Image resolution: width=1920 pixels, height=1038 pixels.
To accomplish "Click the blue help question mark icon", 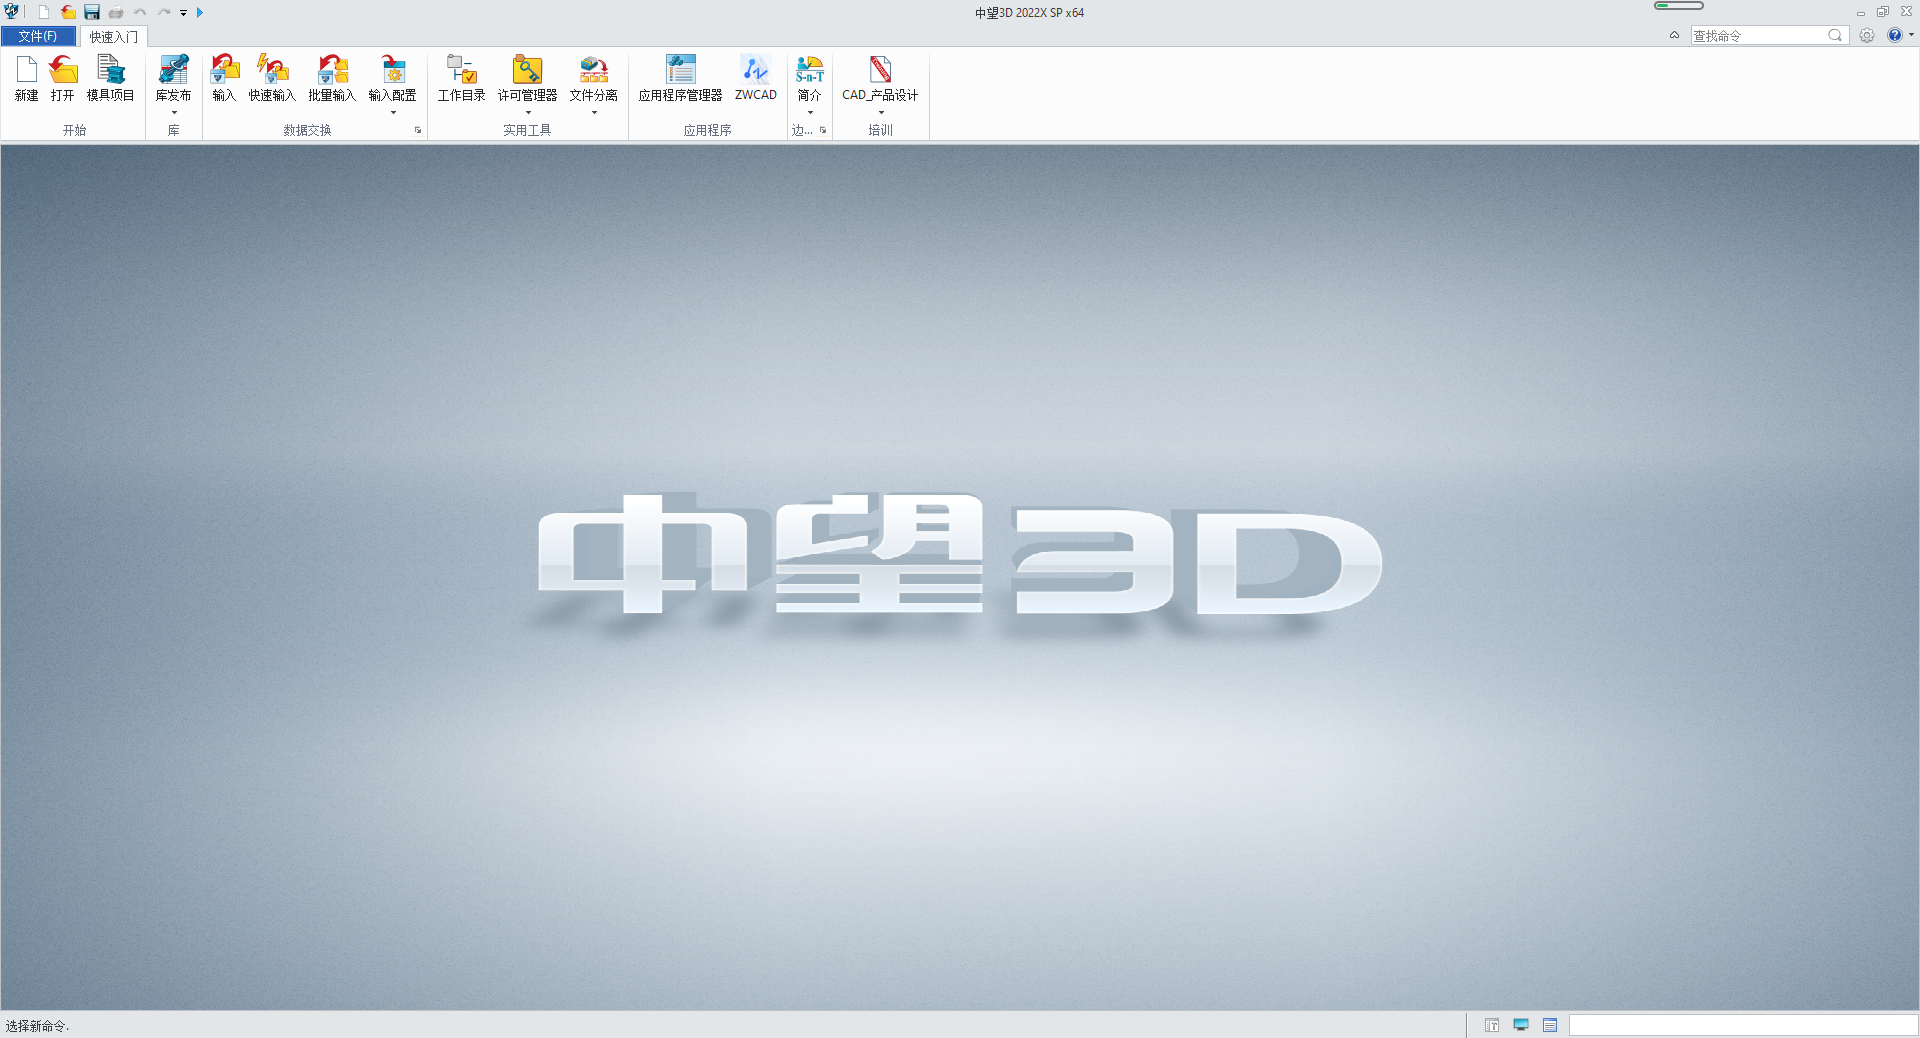I will point(1894,35).
